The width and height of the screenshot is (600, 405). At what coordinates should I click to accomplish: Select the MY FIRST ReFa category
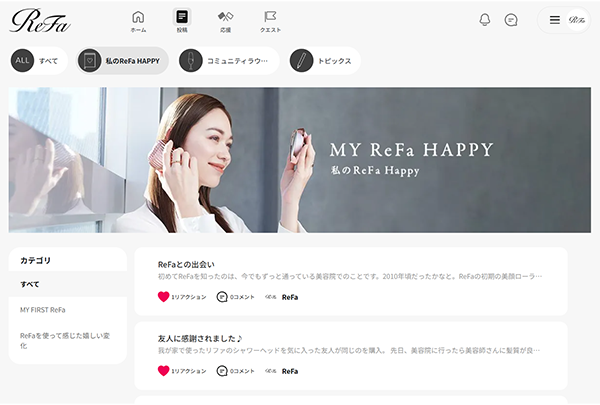click(68, 310)
